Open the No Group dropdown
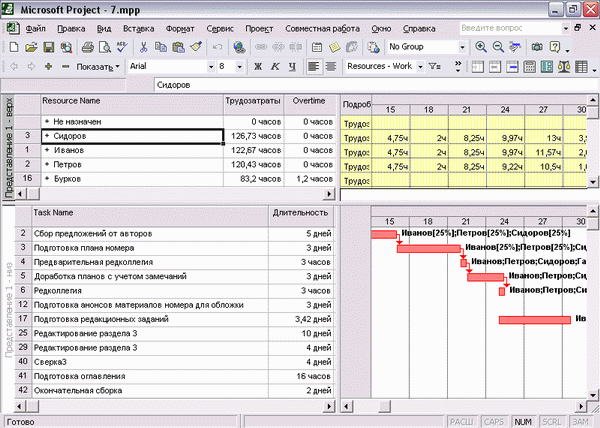 pyautogui.click(x=462, y=47)
